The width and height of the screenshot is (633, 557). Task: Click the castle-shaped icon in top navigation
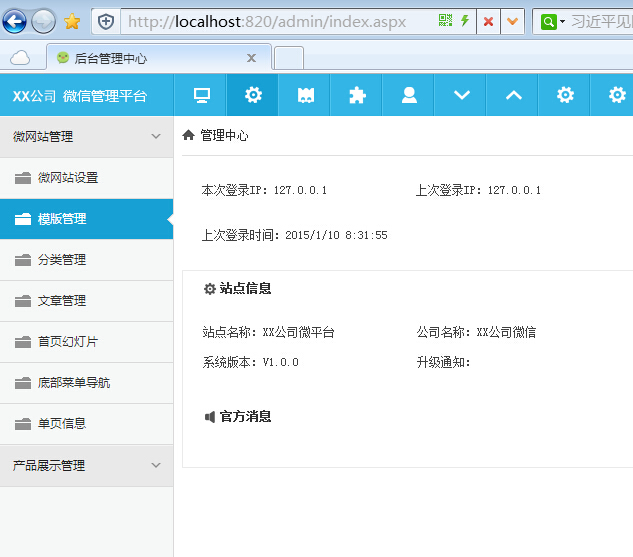point(306,95)
